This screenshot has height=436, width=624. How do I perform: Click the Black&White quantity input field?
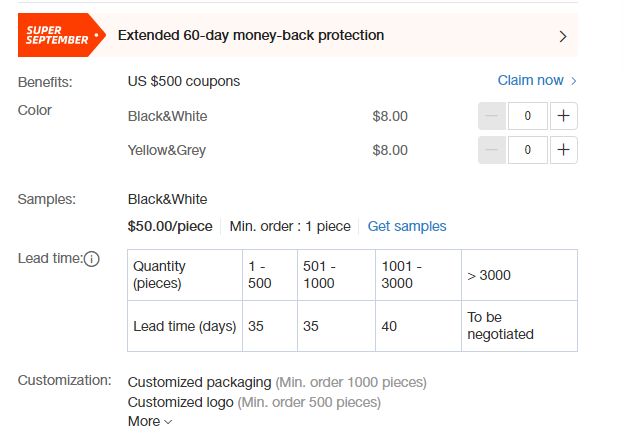point(528,116)
